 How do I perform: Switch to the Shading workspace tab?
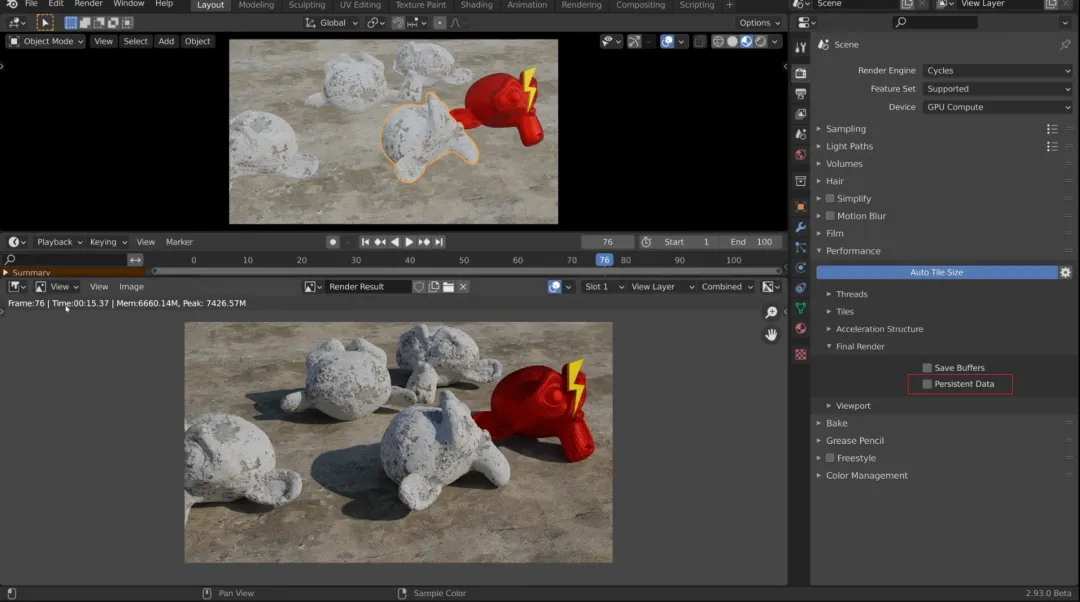tap(476, 5)
